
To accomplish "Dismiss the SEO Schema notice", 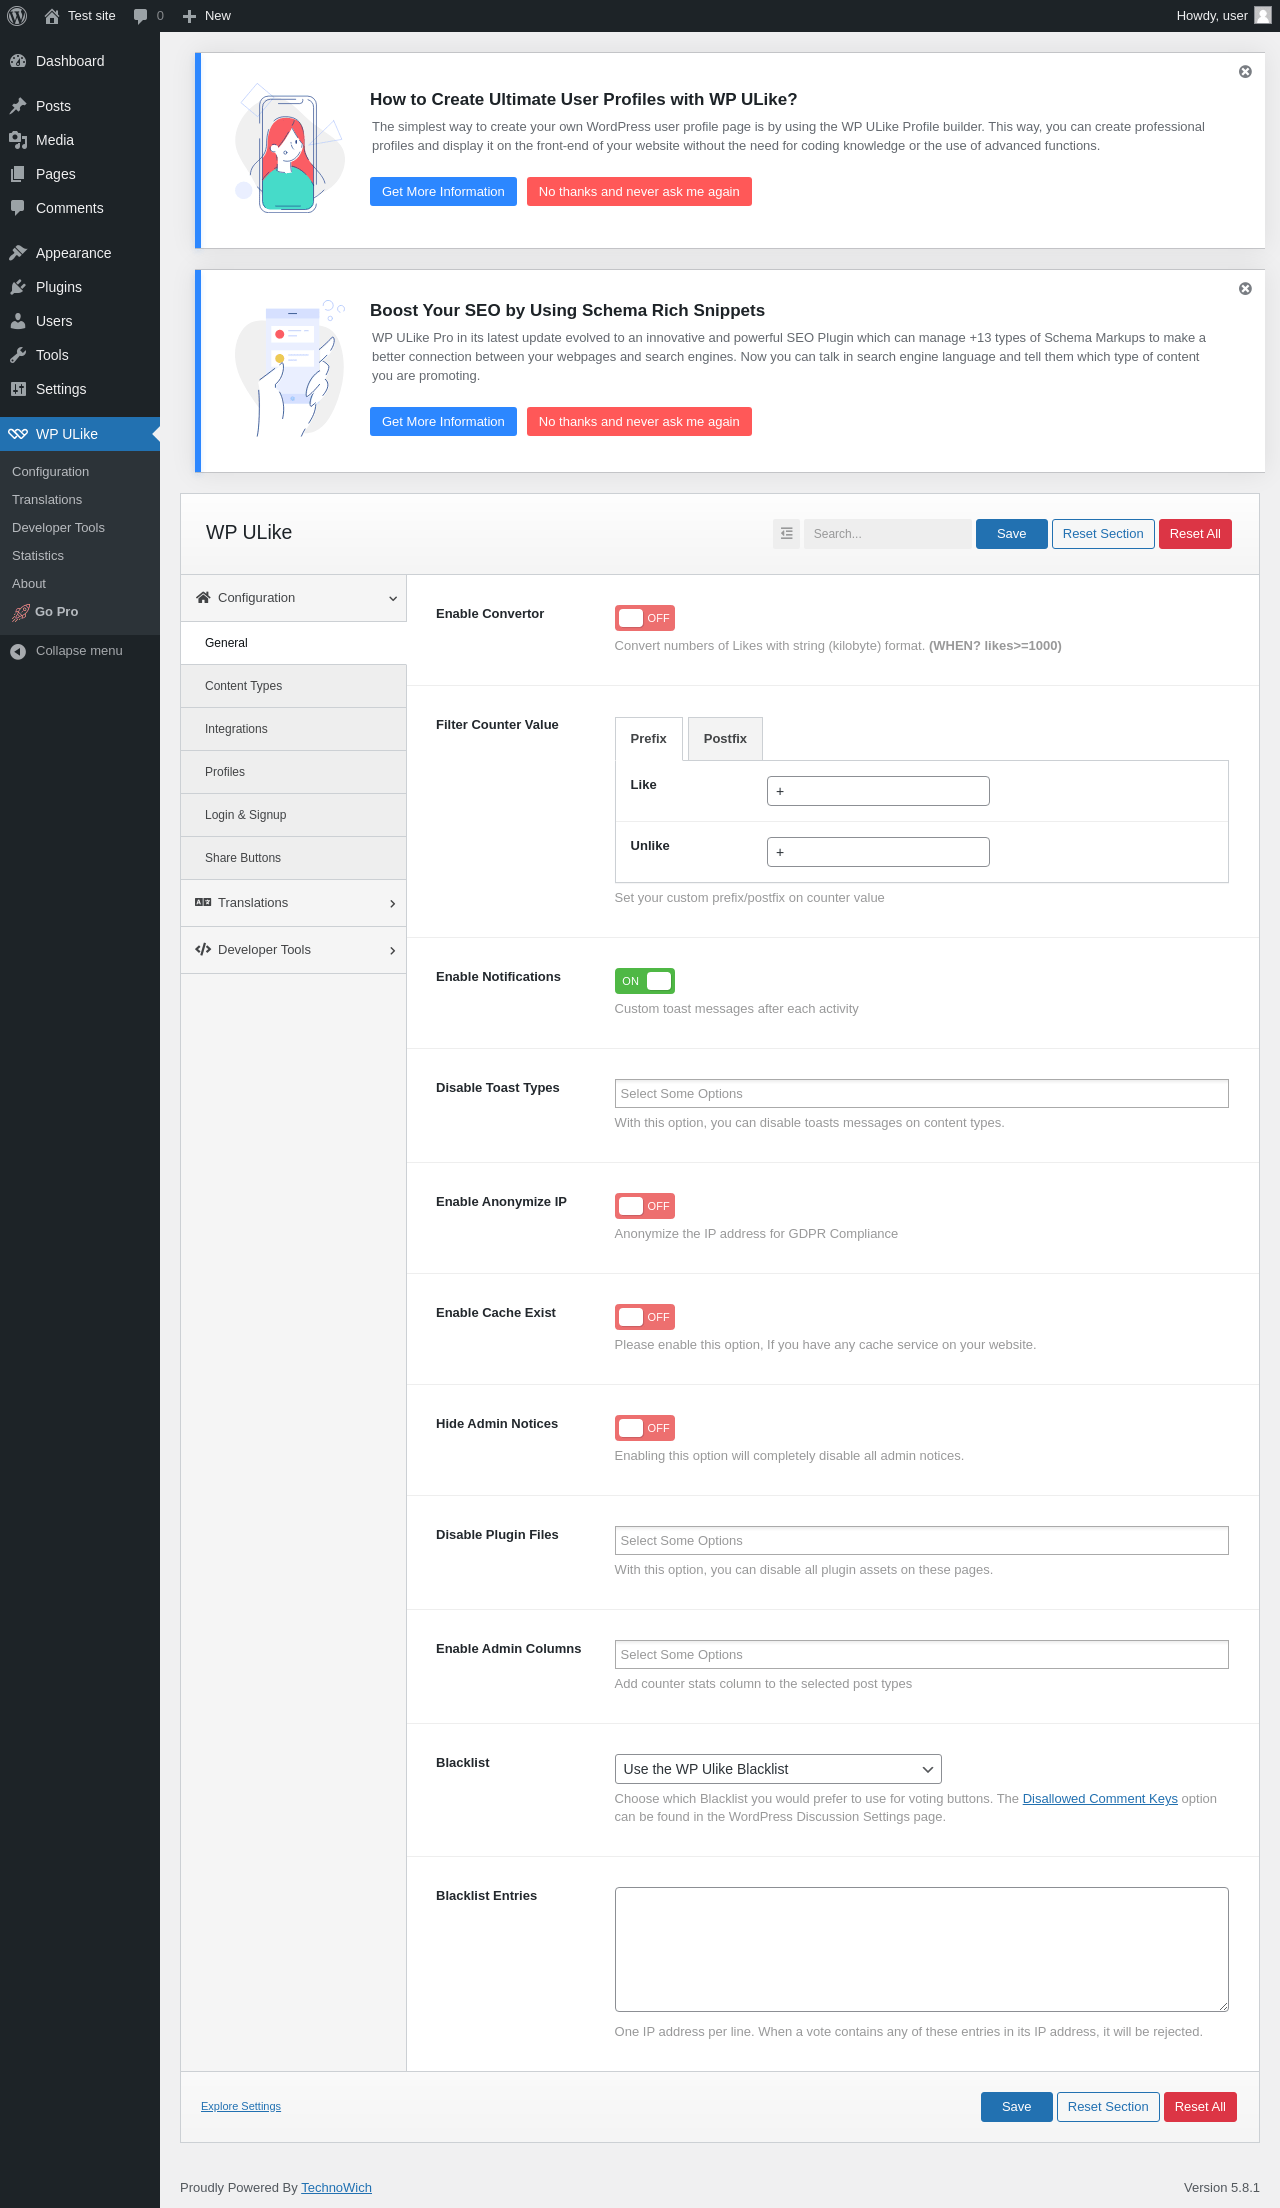I will click(1245, 289).
